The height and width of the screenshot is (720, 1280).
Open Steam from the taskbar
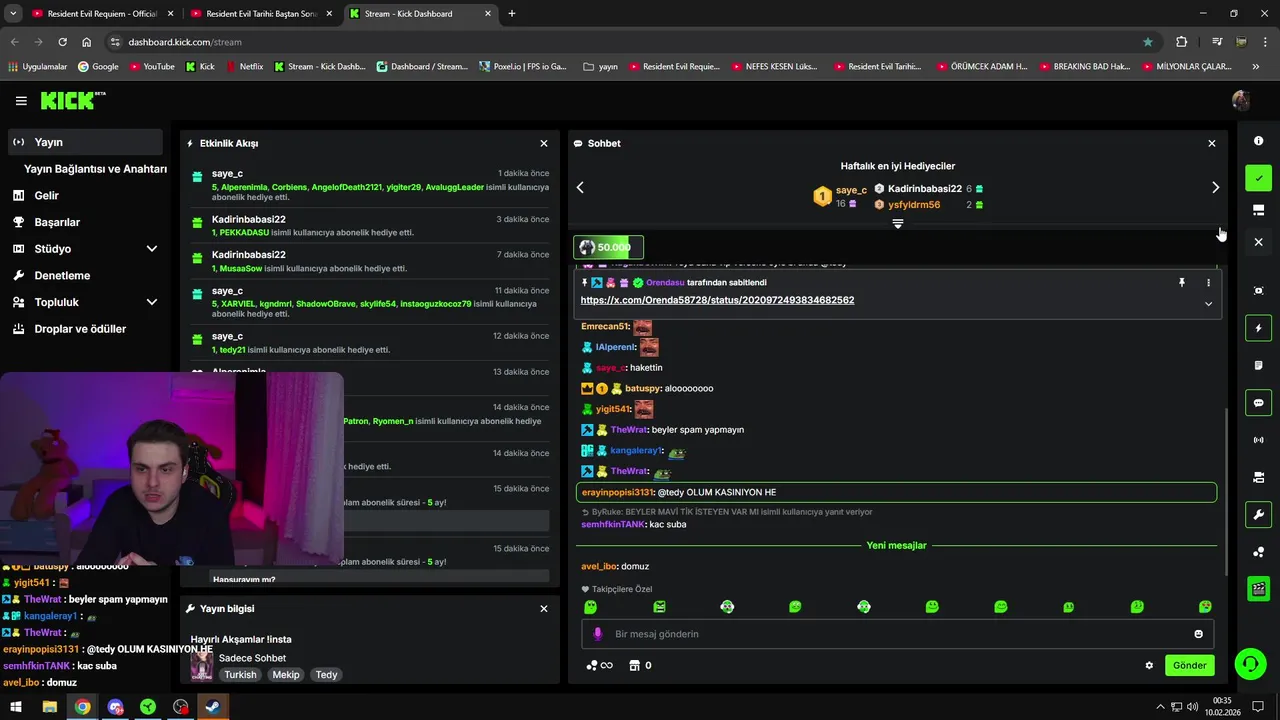point(213,707)
